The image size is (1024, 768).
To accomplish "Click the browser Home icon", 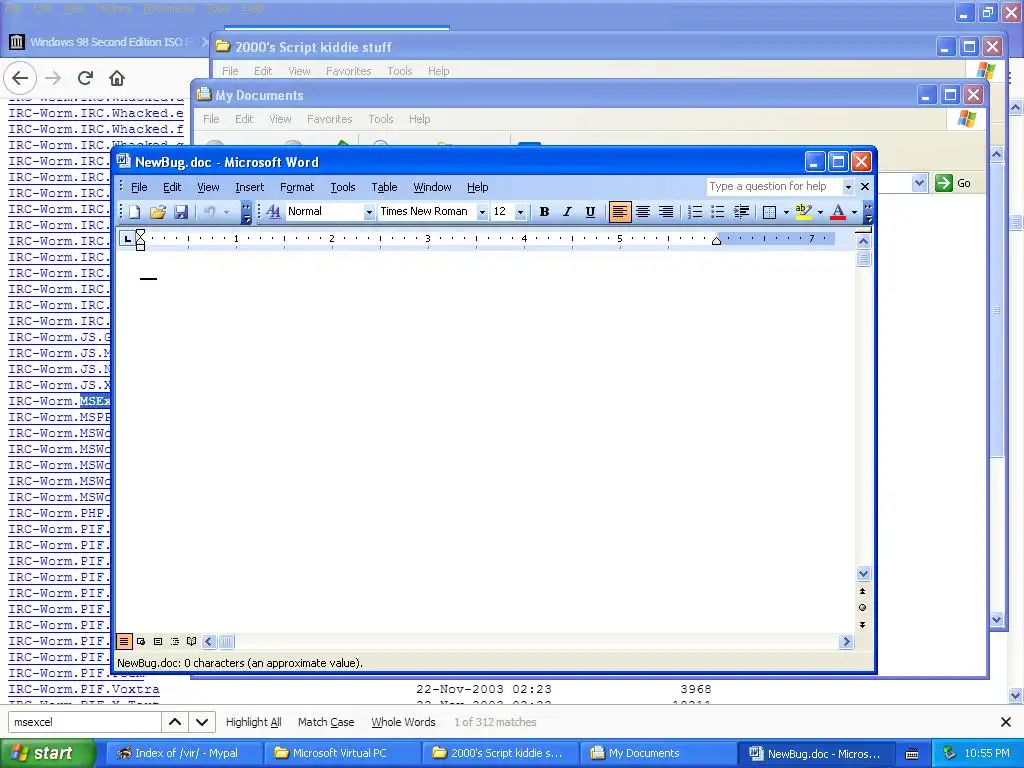I will [117, 78].
